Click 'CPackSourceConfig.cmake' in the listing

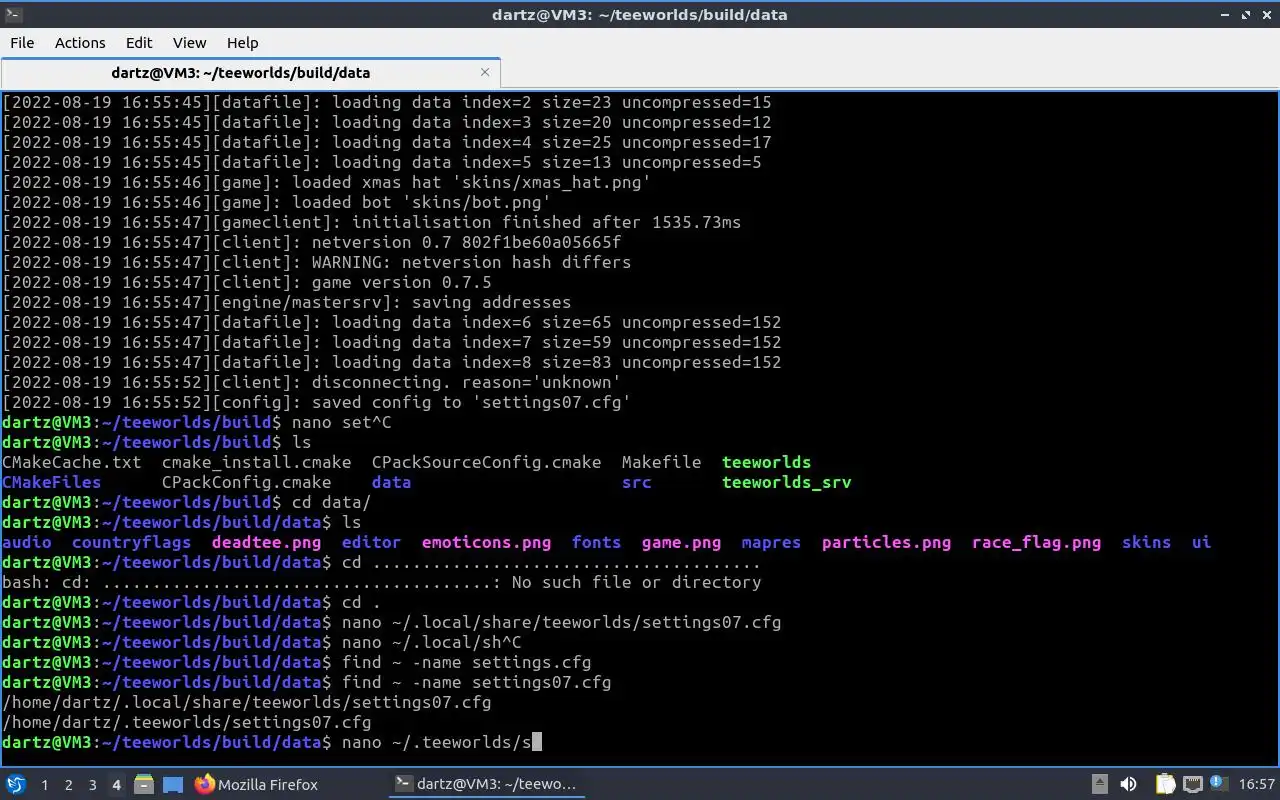[x=486, y=462]
